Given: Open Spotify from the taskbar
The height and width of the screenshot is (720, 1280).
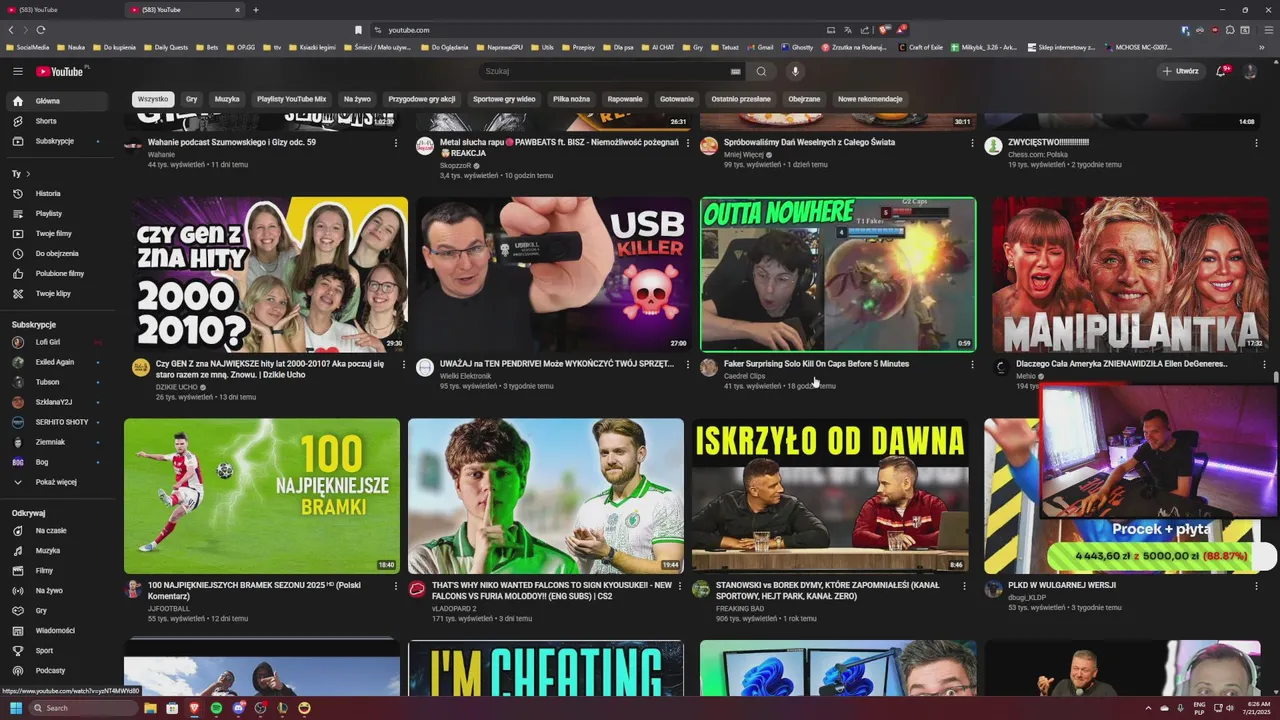Looking at the screenshot, I should (216, 708).
